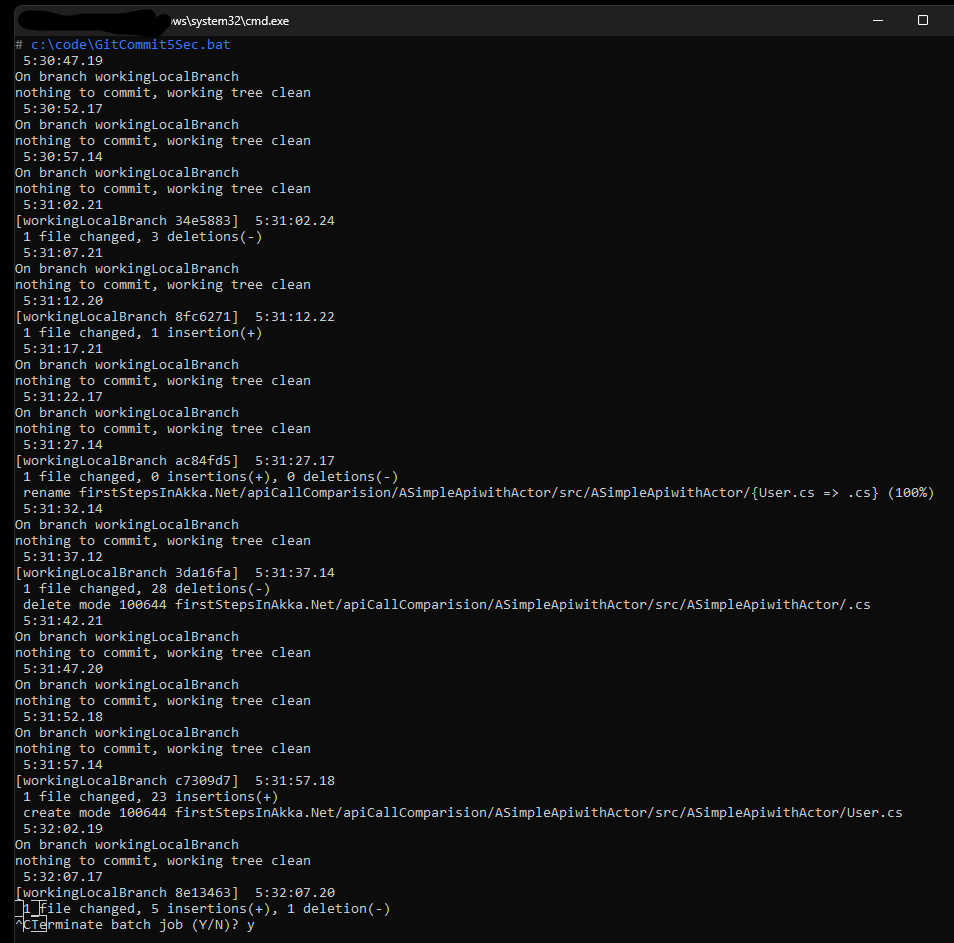Click the timestamp 5:31:02.21

click(x=63, y=205)
